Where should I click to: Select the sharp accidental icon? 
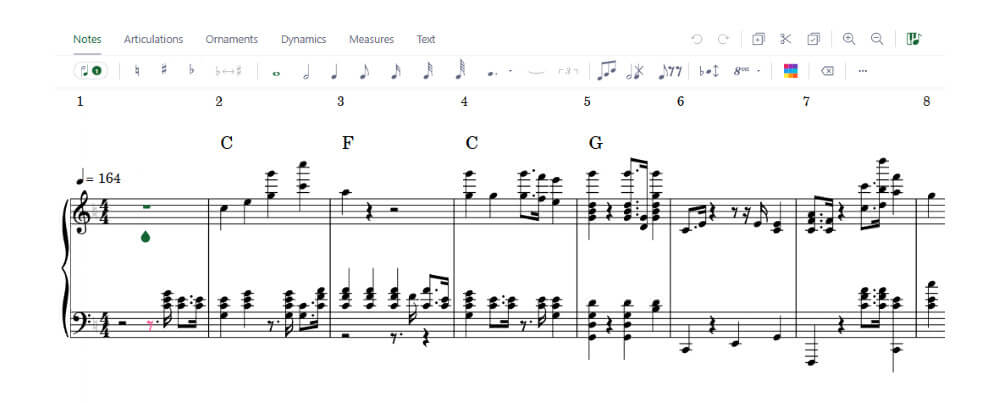164,71
